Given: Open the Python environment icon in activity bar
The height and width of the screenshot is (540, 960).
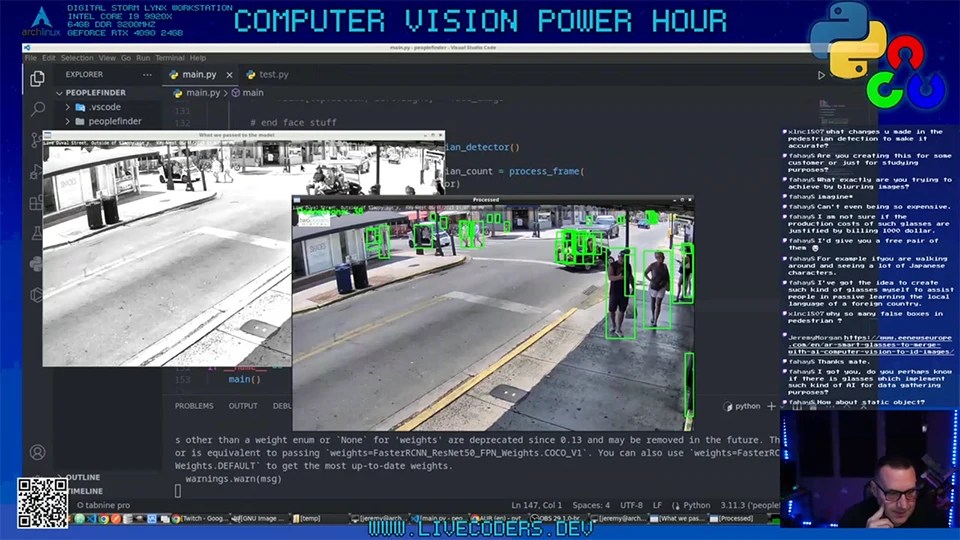Looking at the screenshot, I should (37, 263).
